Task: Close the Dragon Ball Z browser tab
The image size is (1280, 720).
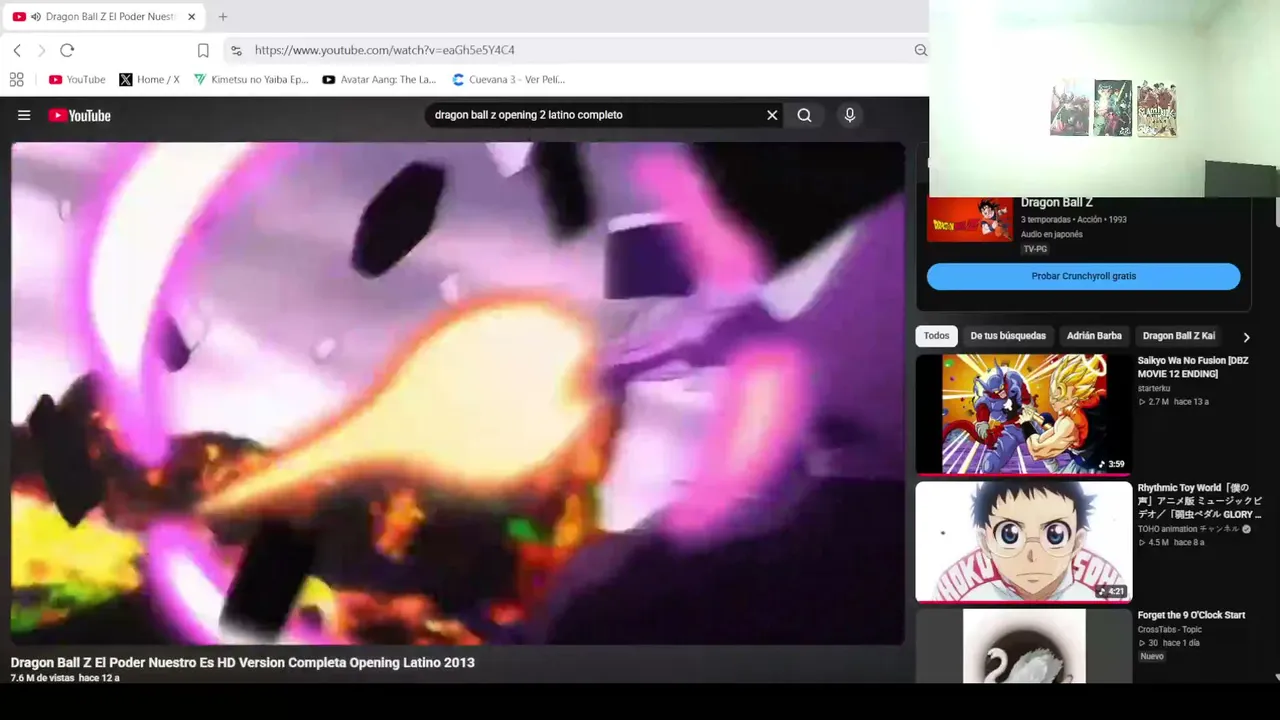Action: [192, 17]
